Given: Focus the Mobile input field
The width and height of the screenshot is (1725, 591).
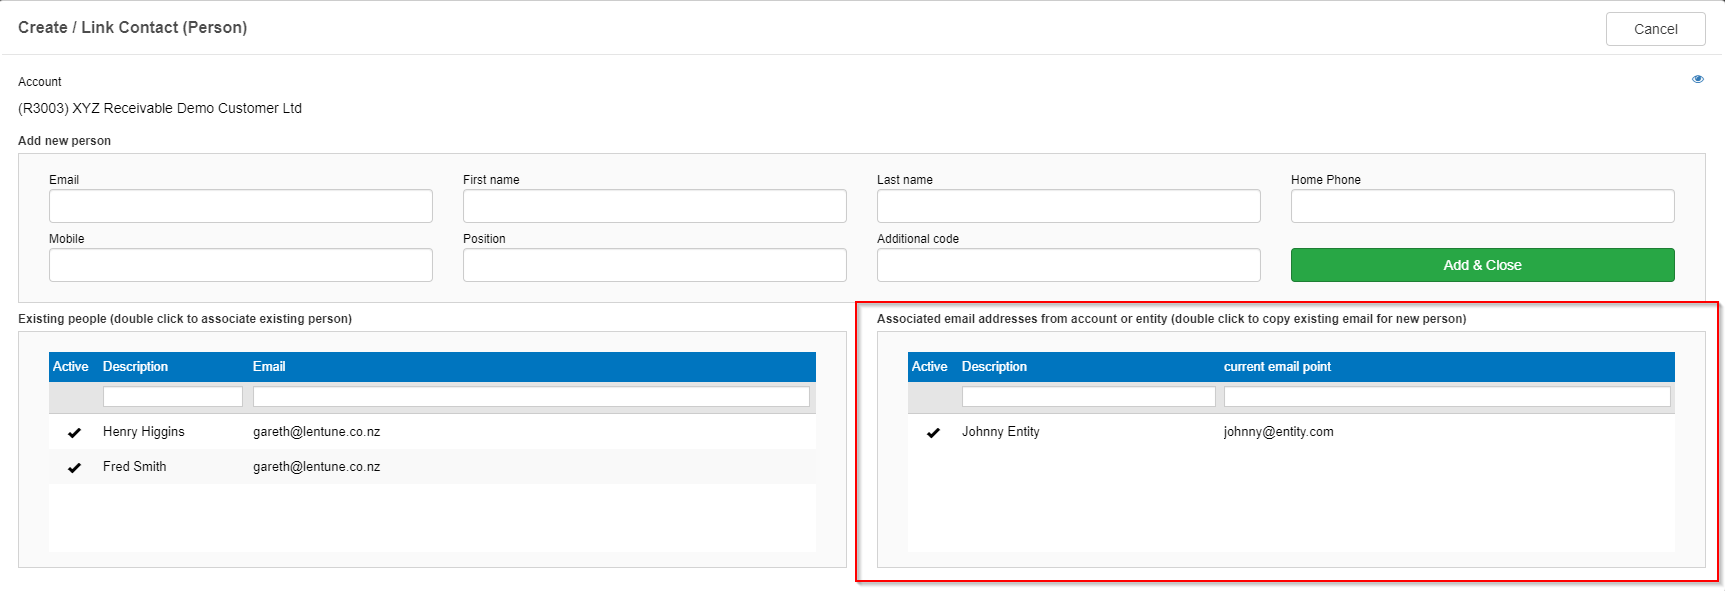Looking at the screenshot, I should coord(241,265).
